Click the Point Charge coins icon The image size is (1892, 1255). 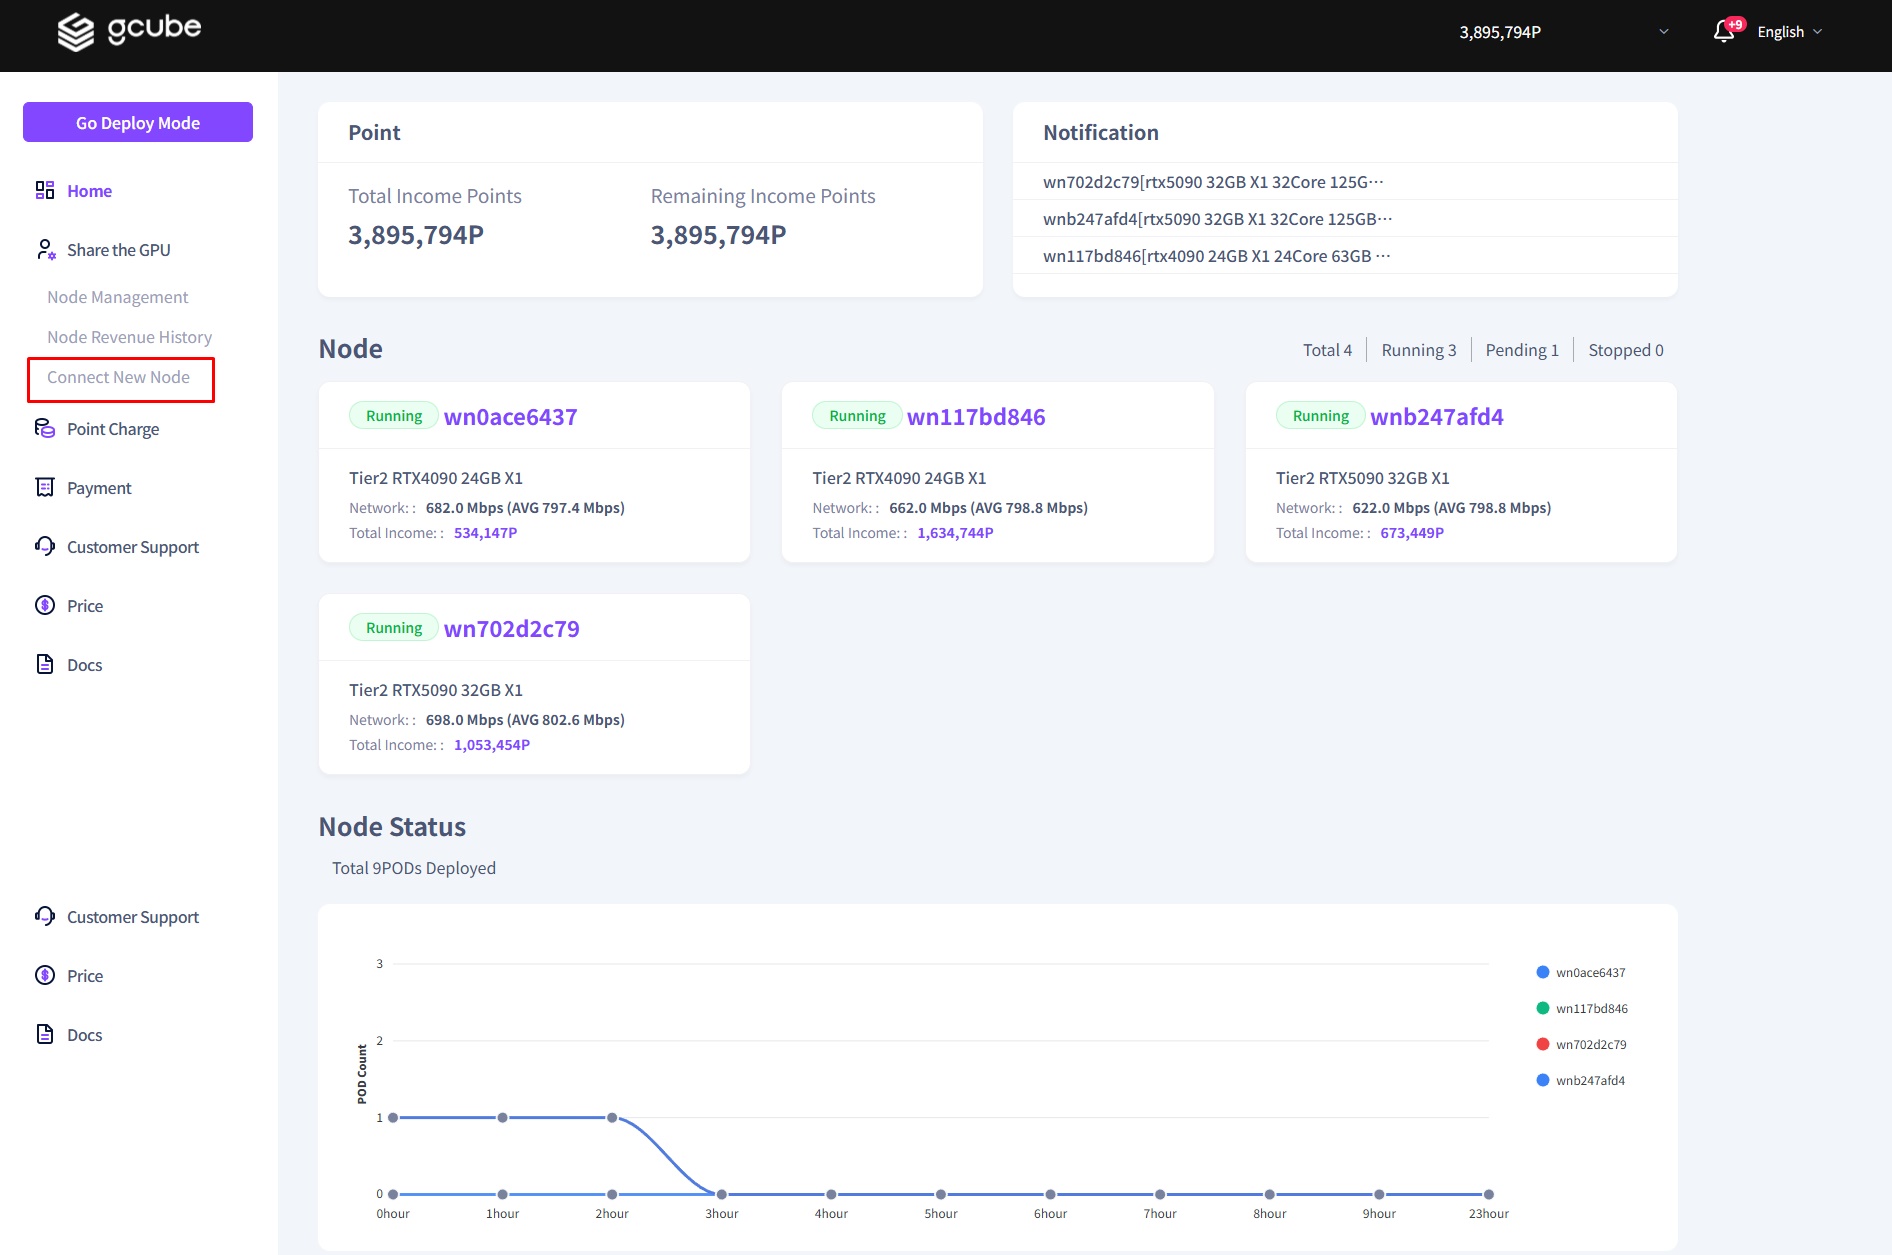tap(45, 428)
